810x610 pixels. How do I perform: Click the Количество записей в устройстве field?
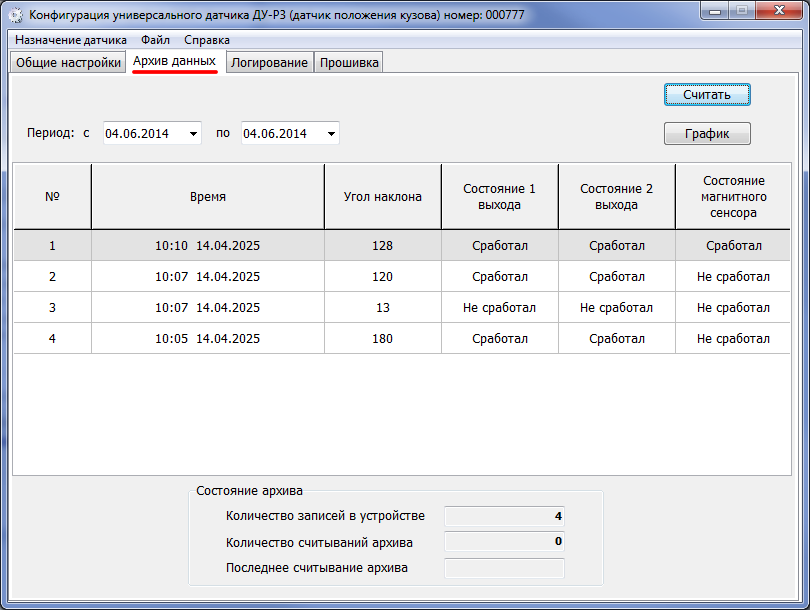coord(504,516)
